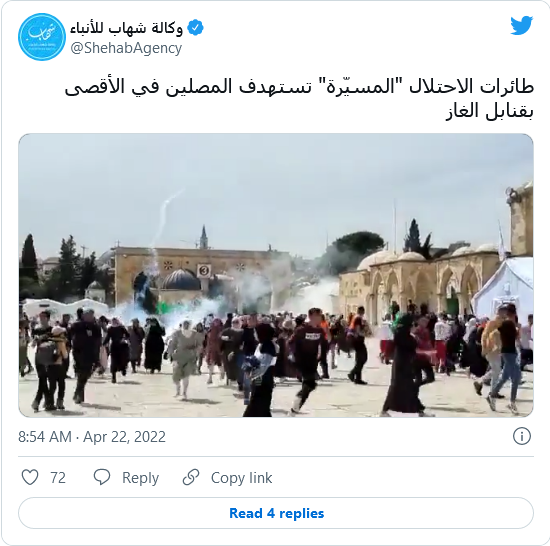550x546 pixels.
Task: Click the Read 4 replies button
Action: pos(276,513)
